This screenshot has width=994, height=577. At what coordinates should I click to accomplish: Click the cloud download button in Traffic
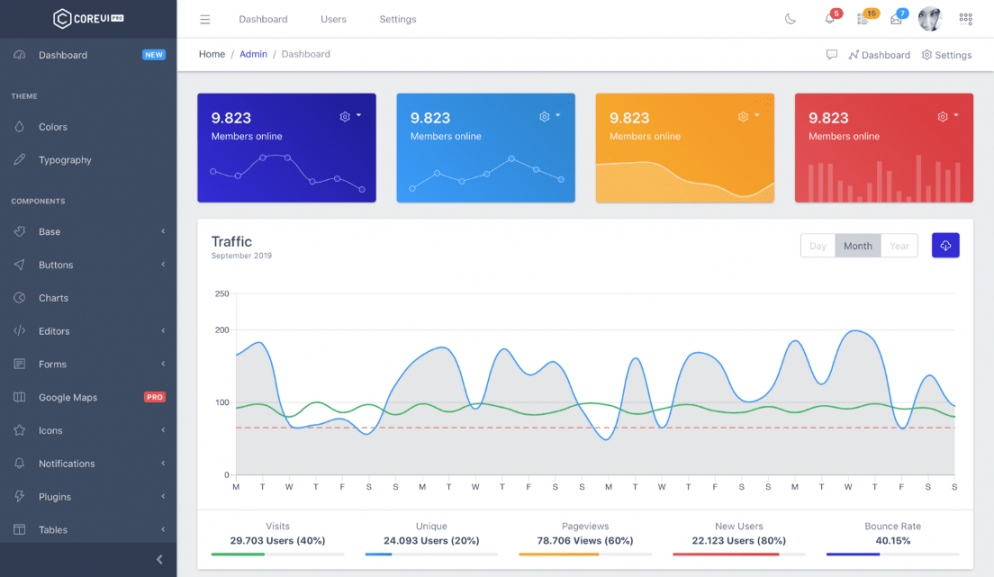[x=945, y=245]
